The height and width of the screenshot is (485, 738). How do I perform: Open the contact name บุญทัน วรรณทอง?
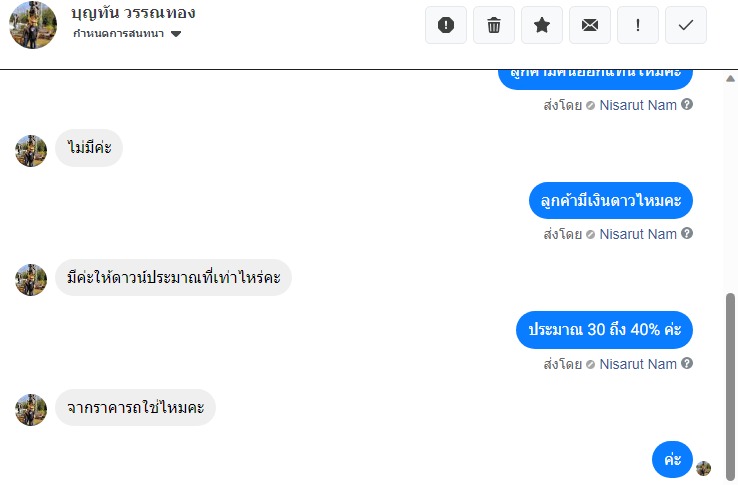pyautogui.click(x=134, y=14)
